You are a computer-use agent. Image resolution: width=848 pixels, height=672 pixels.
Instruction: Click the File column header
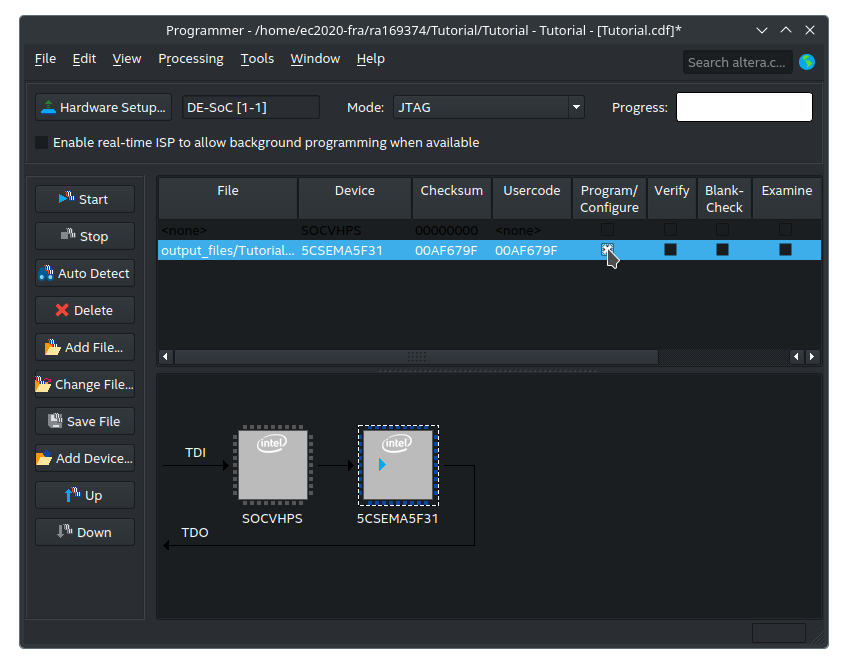228,198
